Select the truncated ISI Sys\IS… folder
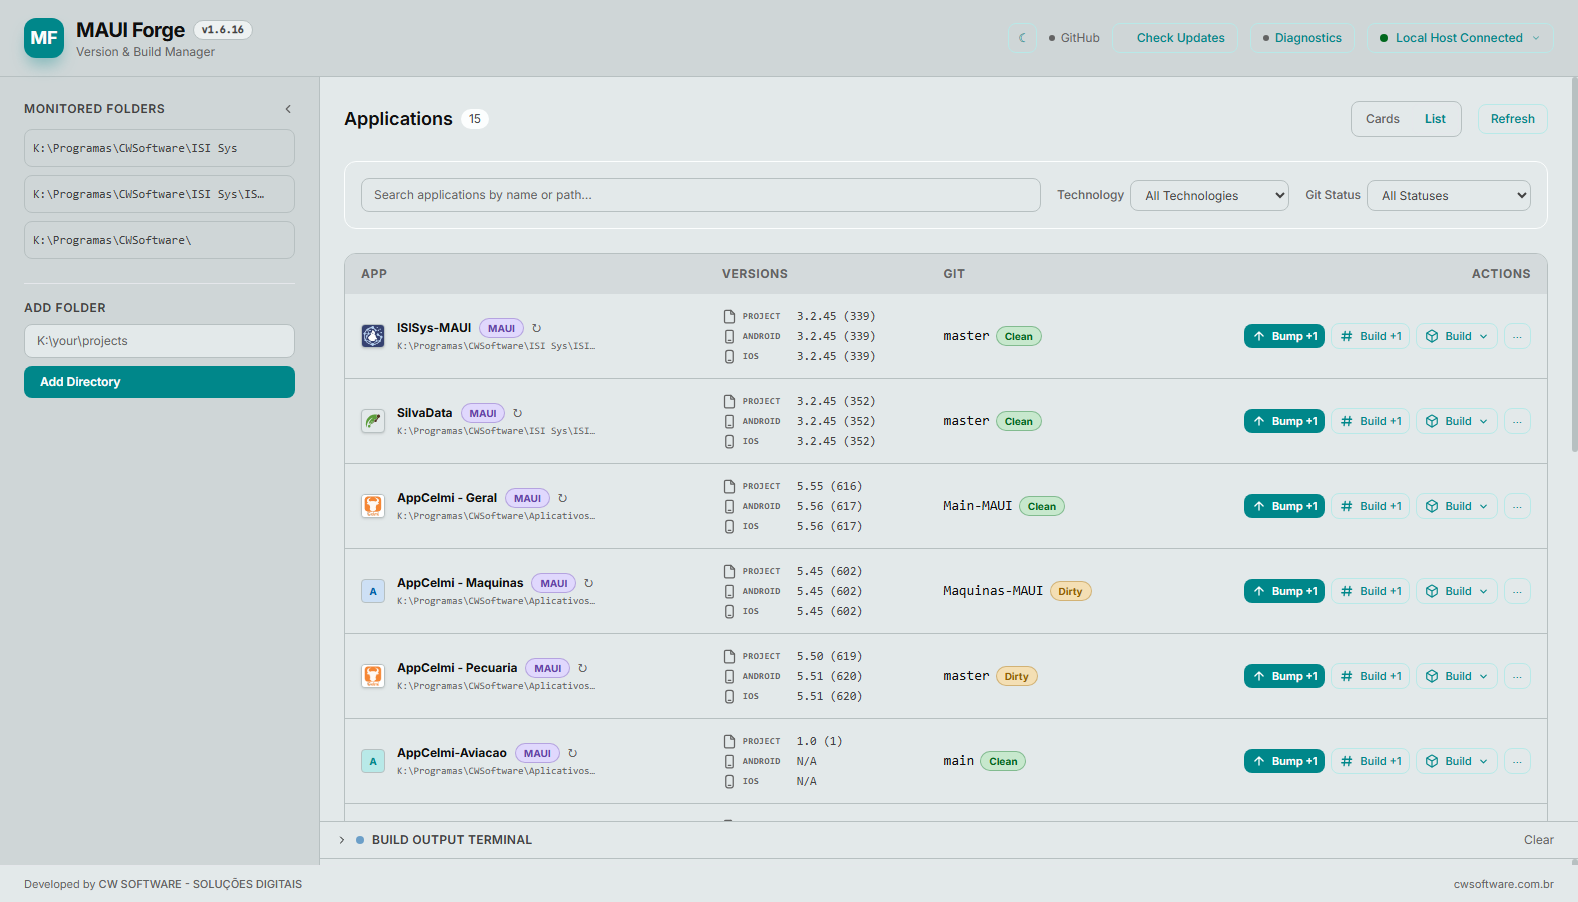 tap(159, 194)
